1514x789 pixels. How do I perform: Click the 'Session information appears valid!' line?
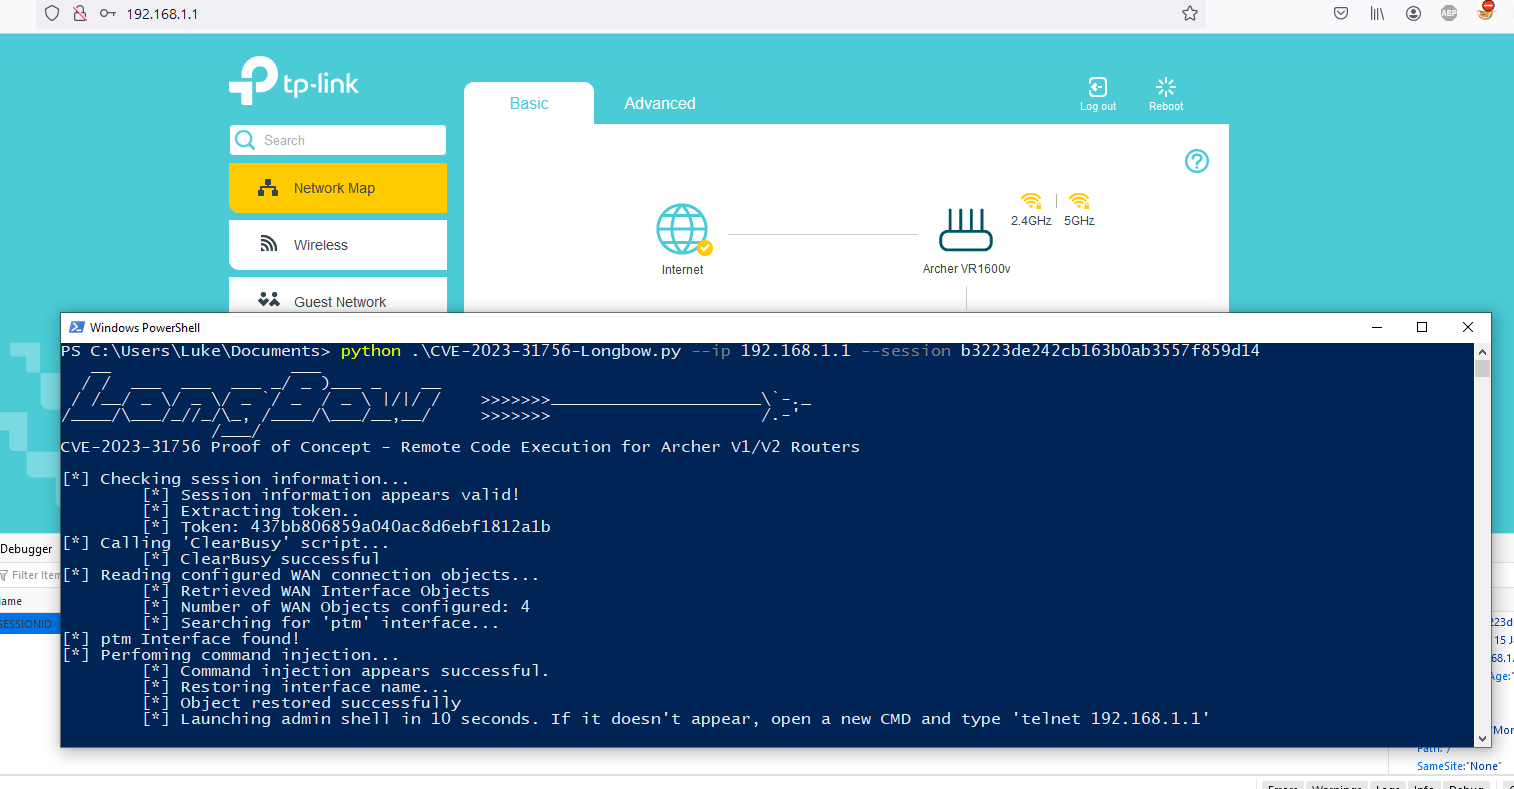(x=331, y=495)
